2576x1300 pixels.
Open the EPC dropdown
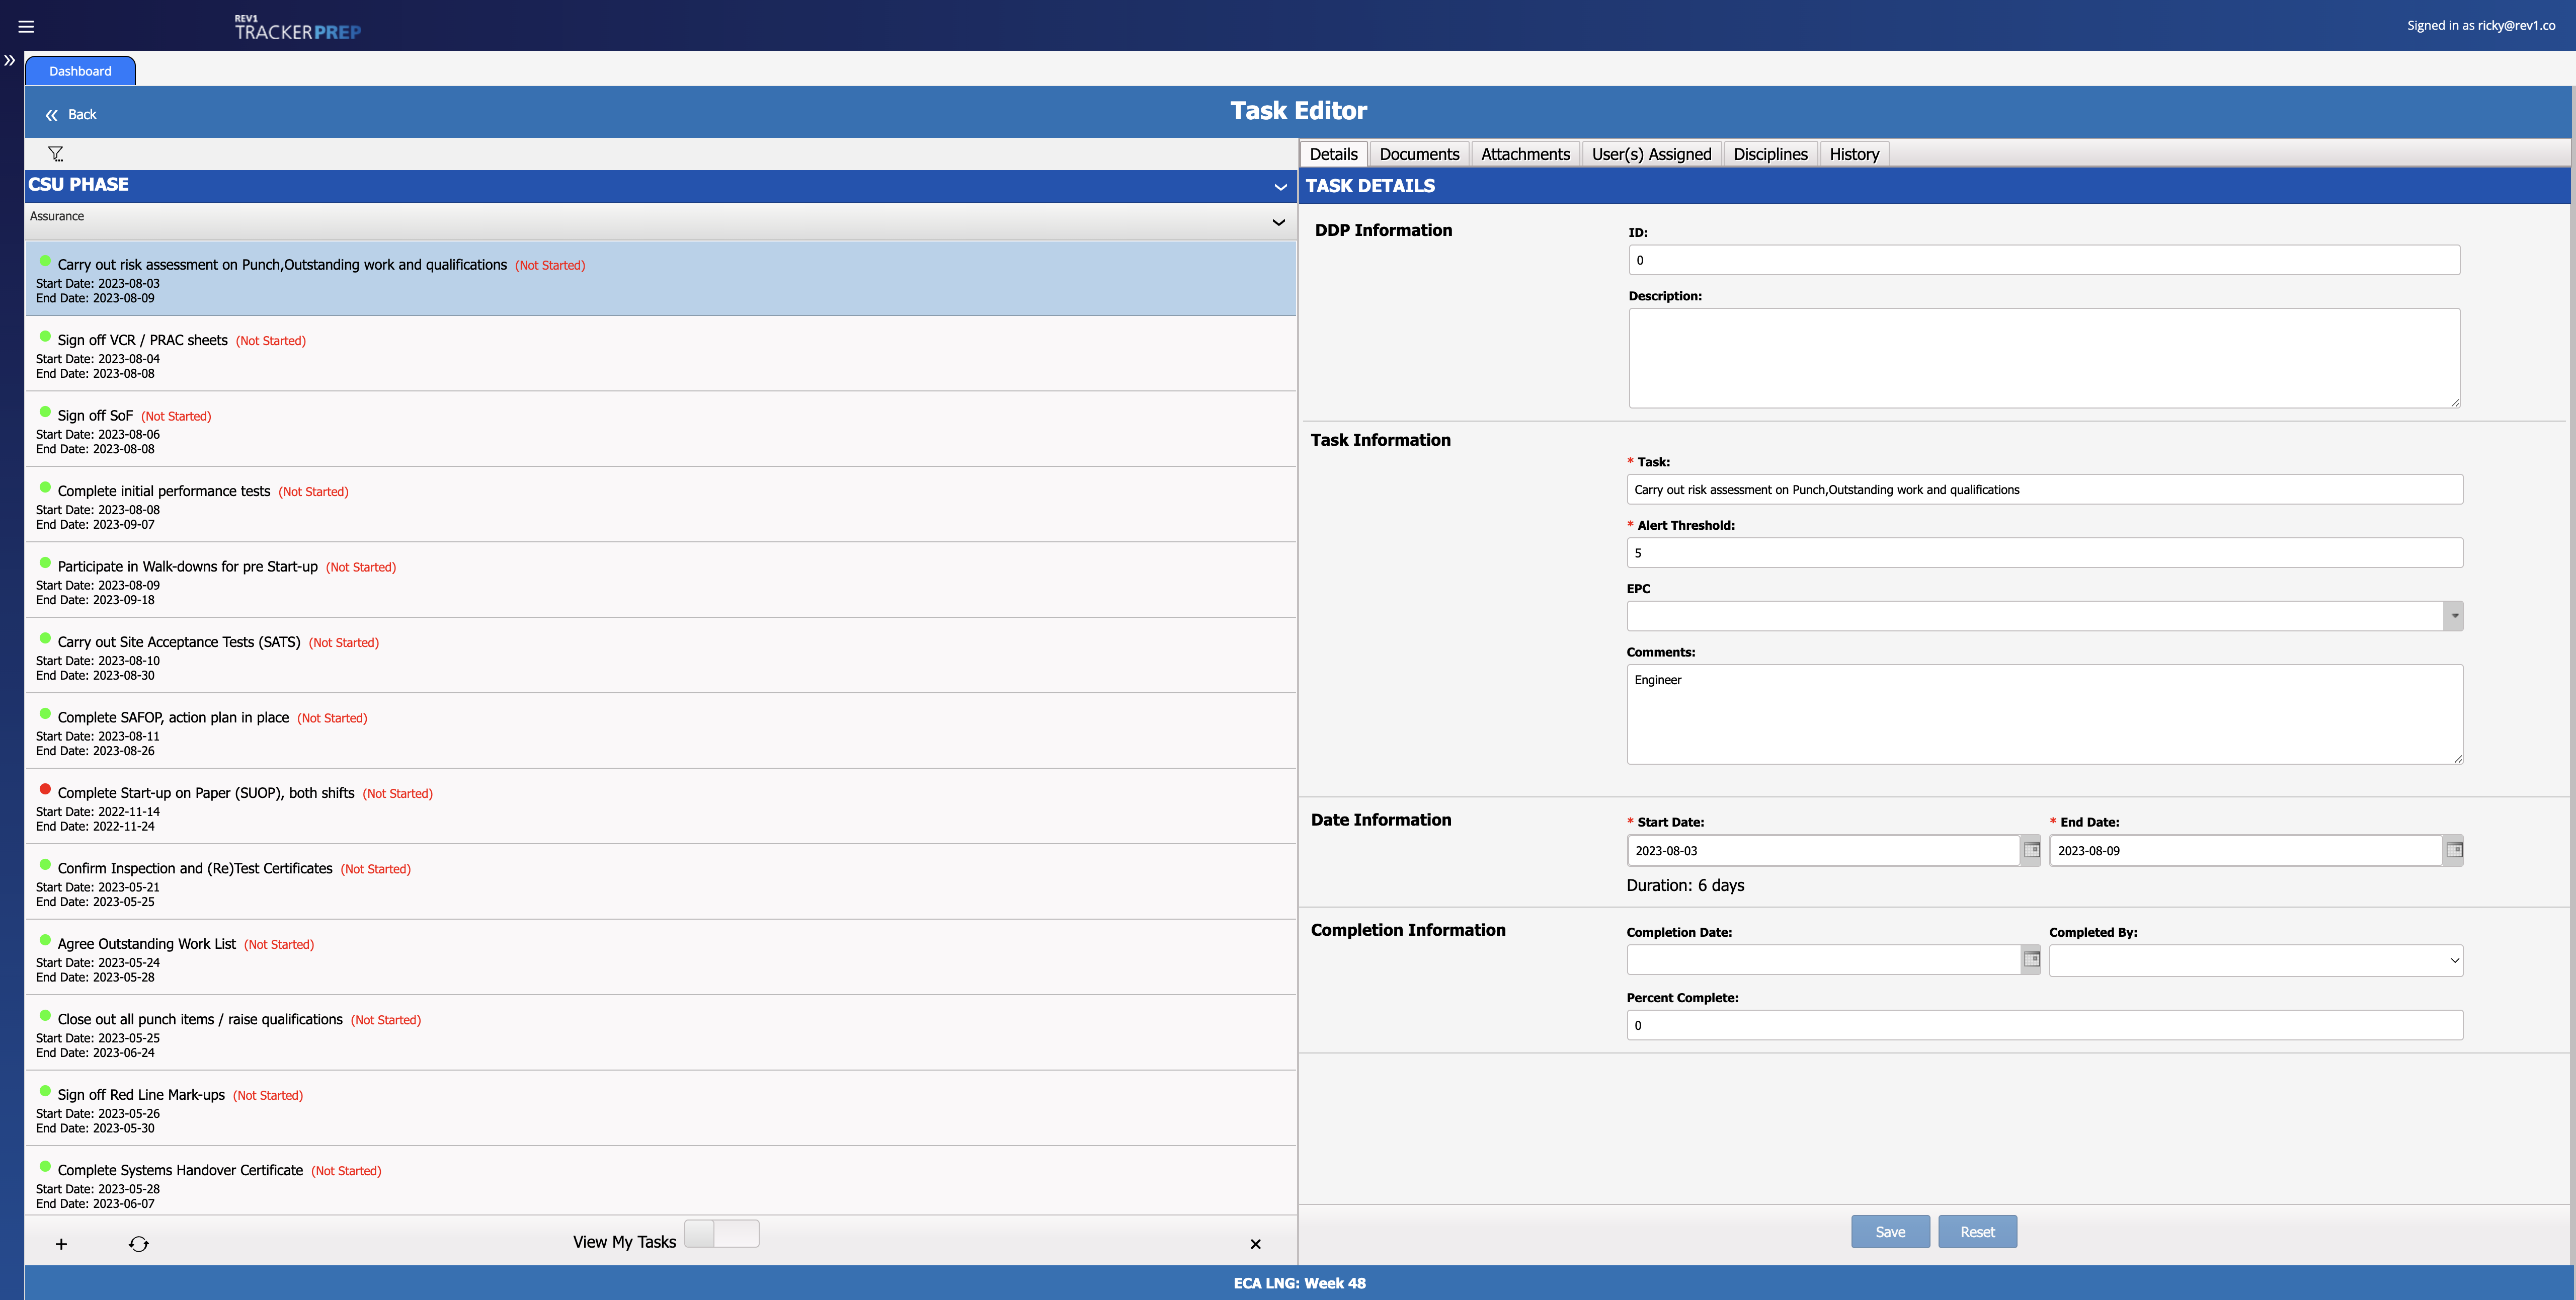2454,616
